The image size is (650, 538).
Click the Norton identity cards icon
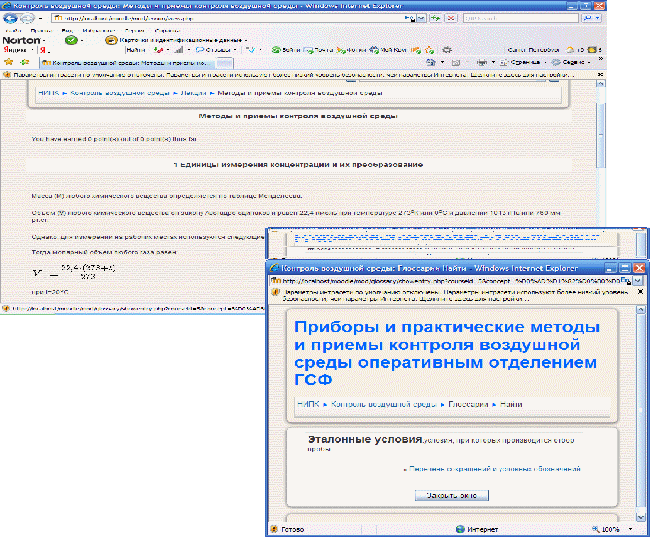(x=111, y=40)
